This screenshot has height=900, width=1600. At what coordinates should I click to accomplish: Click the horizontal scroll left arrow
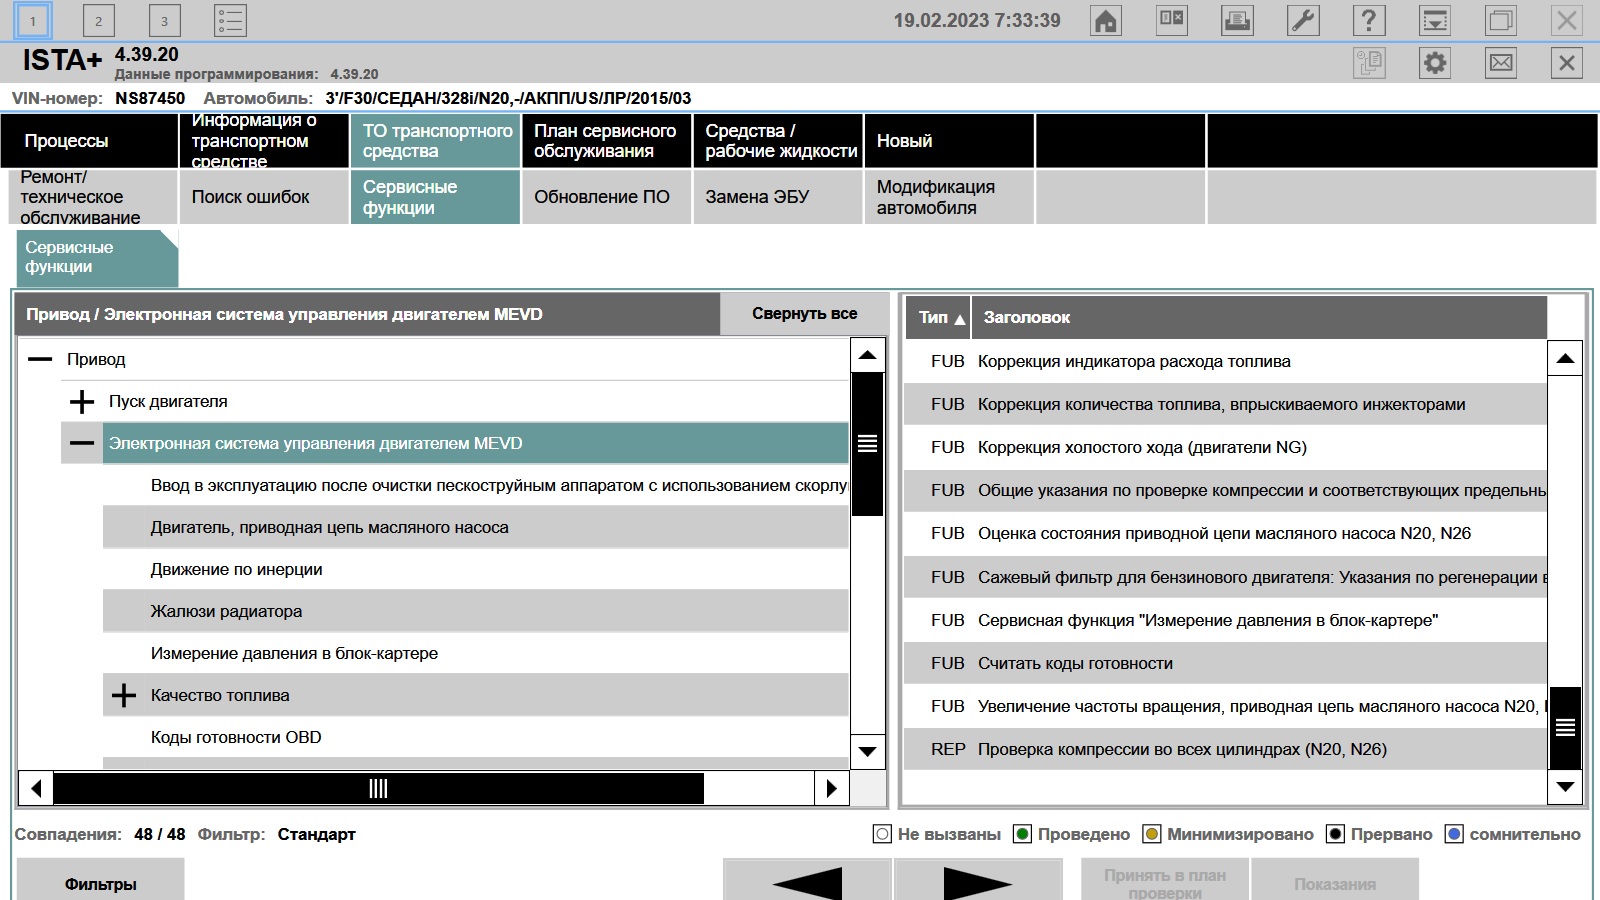36,788
